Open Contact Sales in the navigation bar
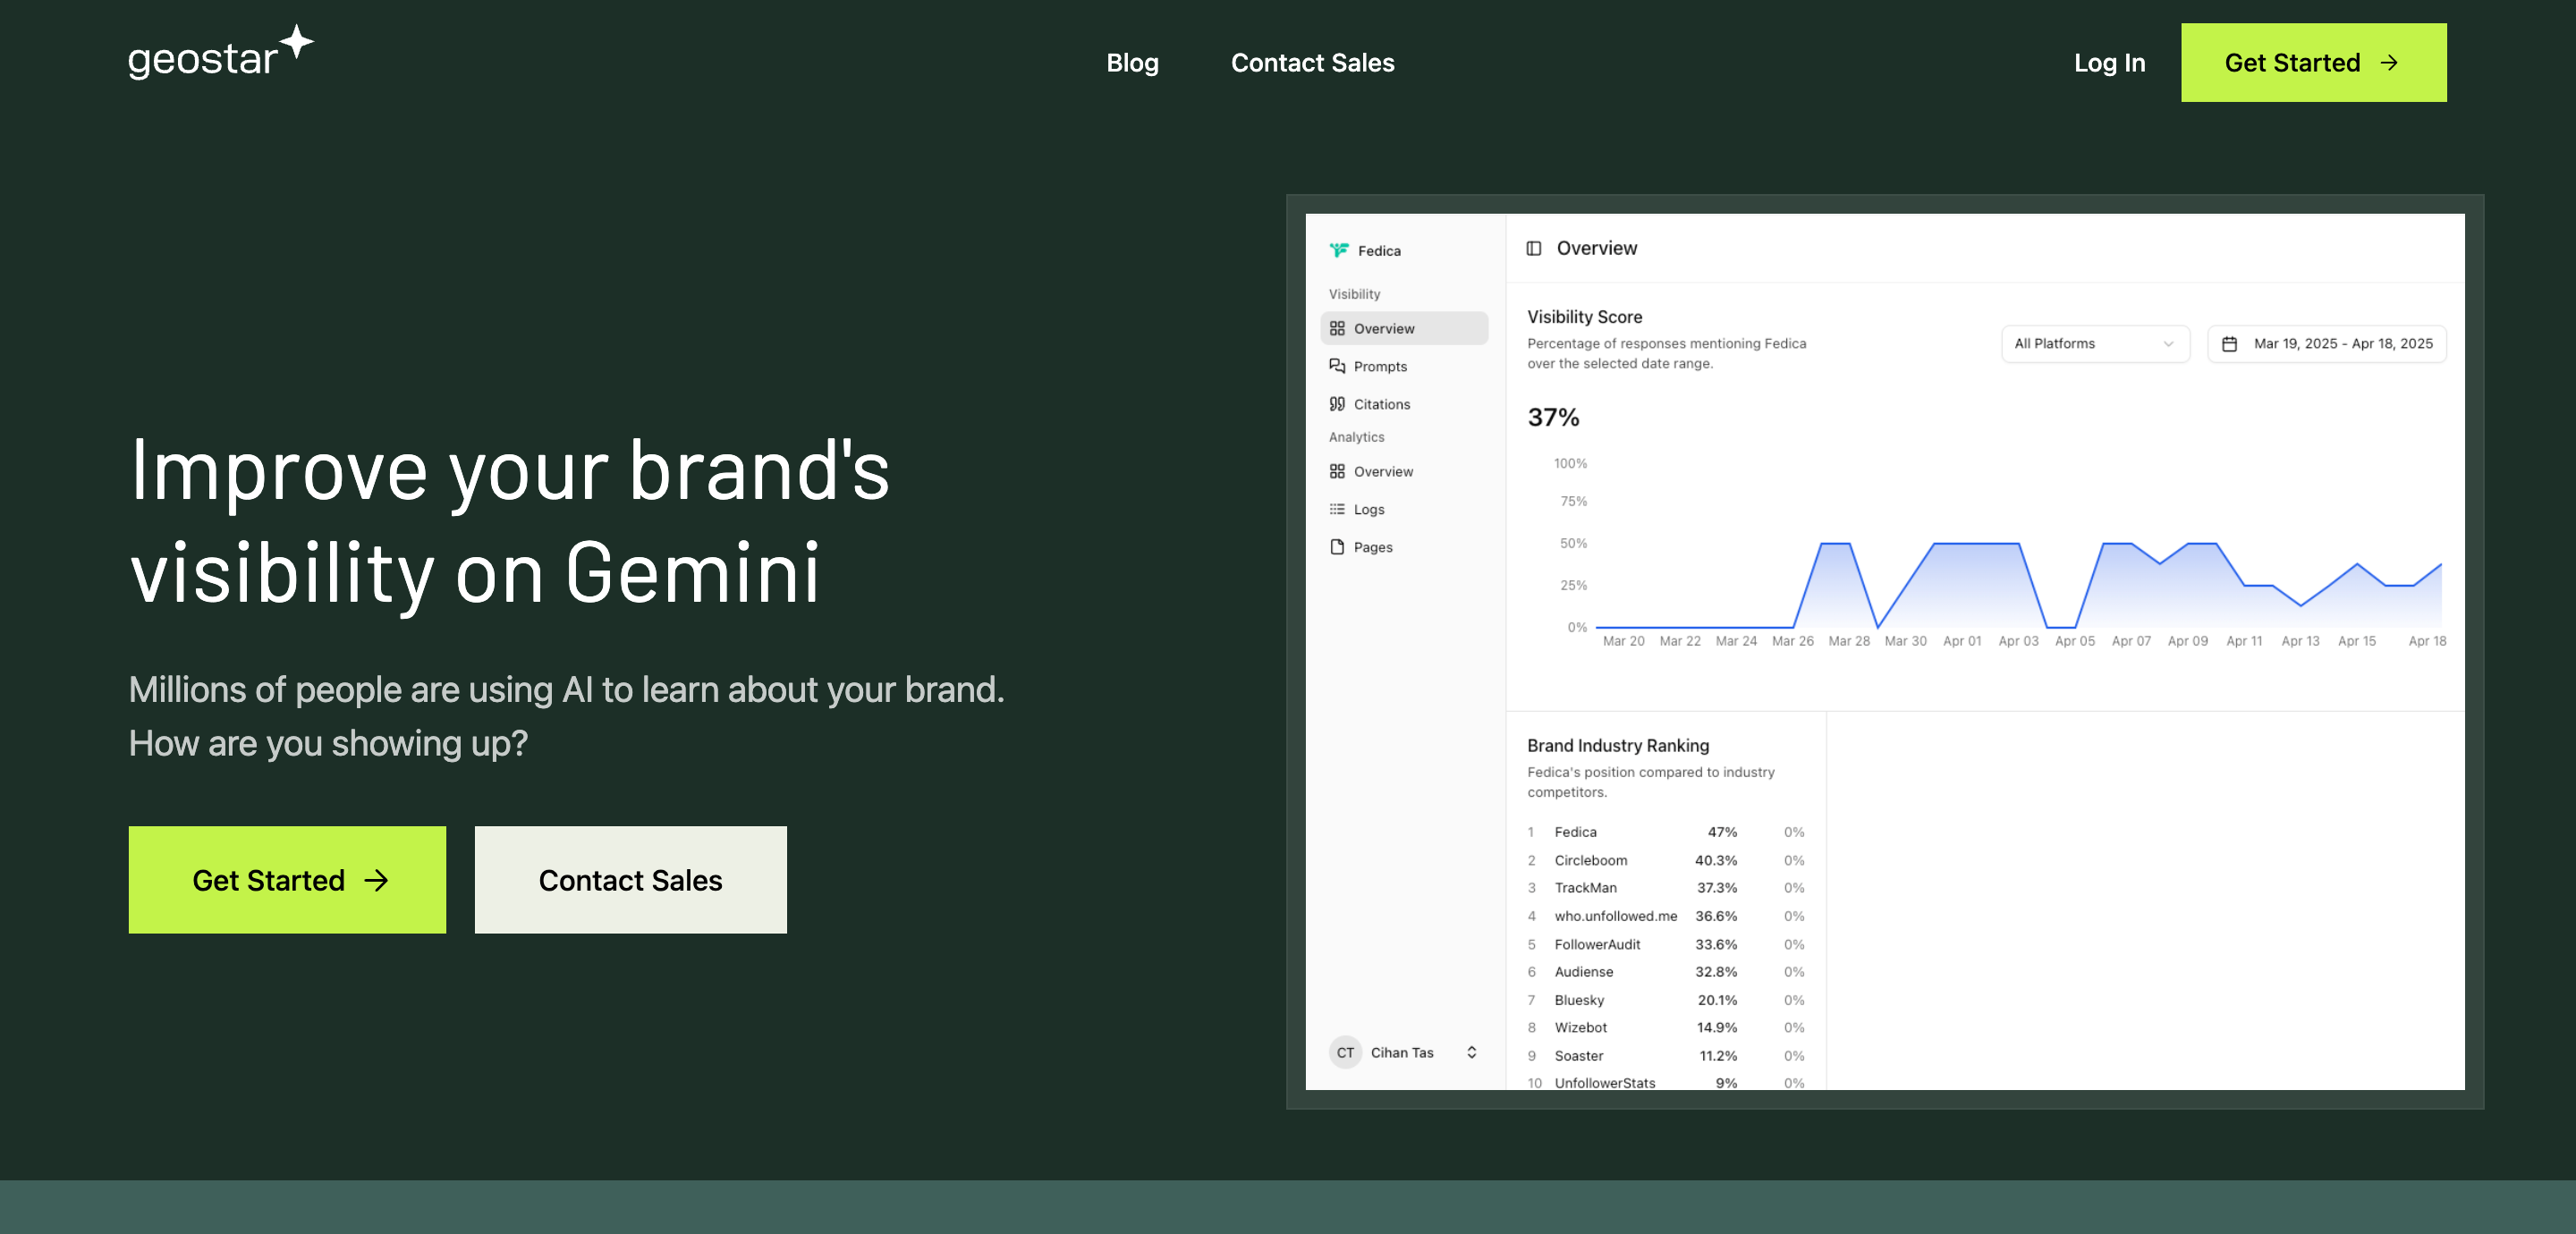Viewport: 2576px width, 1234px height. 1312,62
